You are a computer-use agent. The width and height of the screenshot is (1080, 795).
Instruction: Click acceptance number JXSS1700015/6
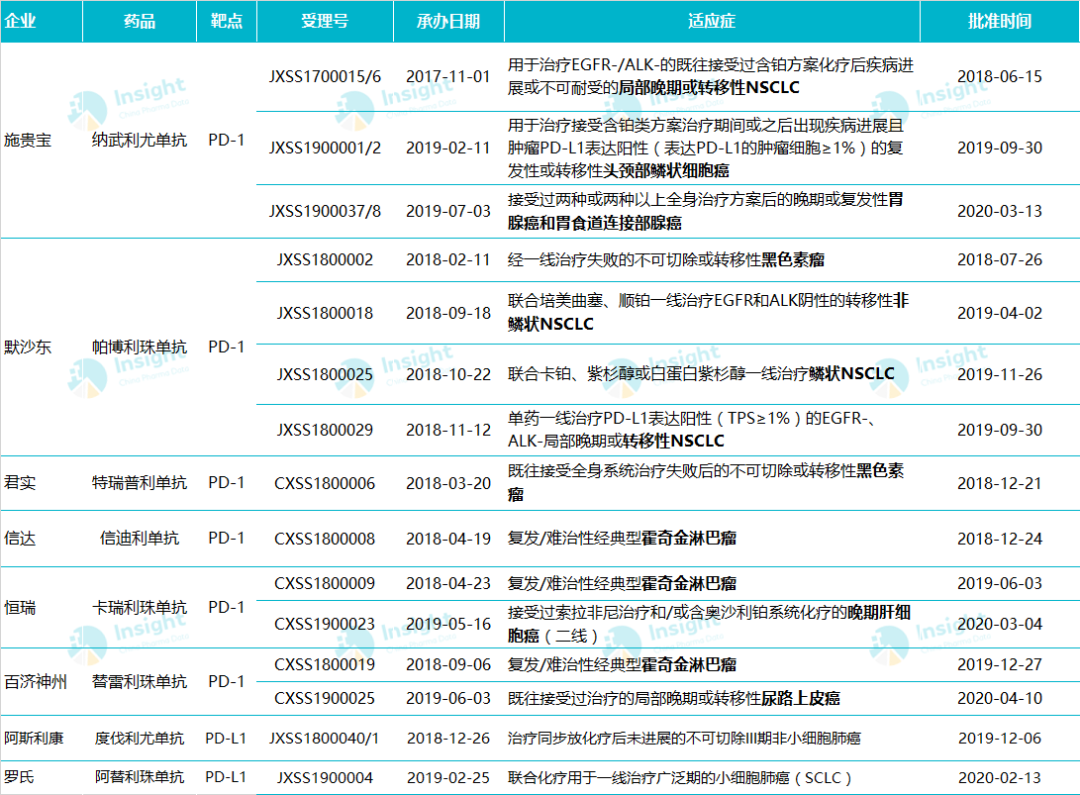coord(324,76)
